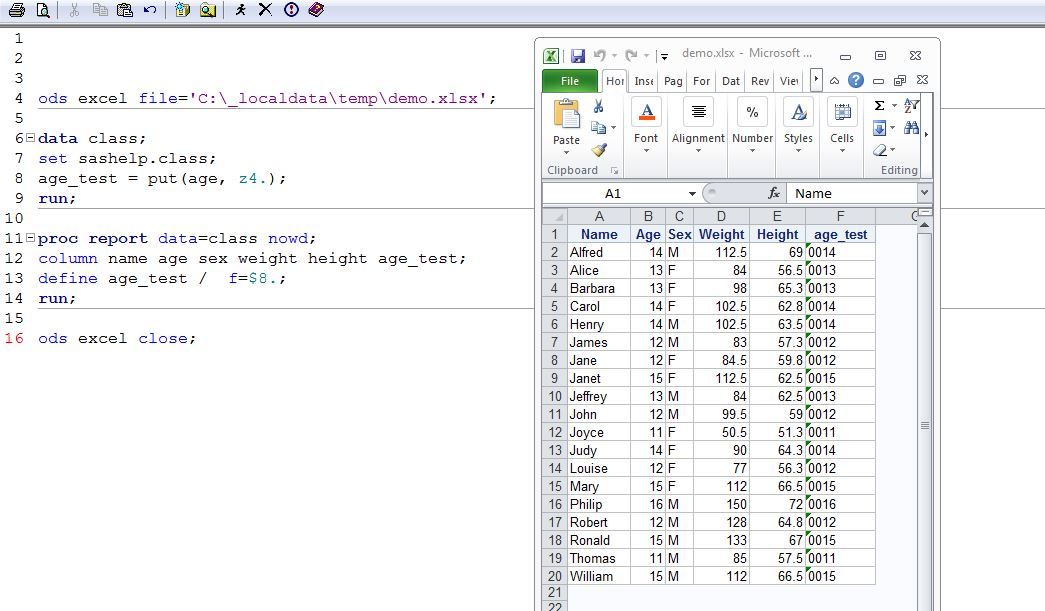
Task: Click the Find & Select binoculars icon
Action: [911, 128]
